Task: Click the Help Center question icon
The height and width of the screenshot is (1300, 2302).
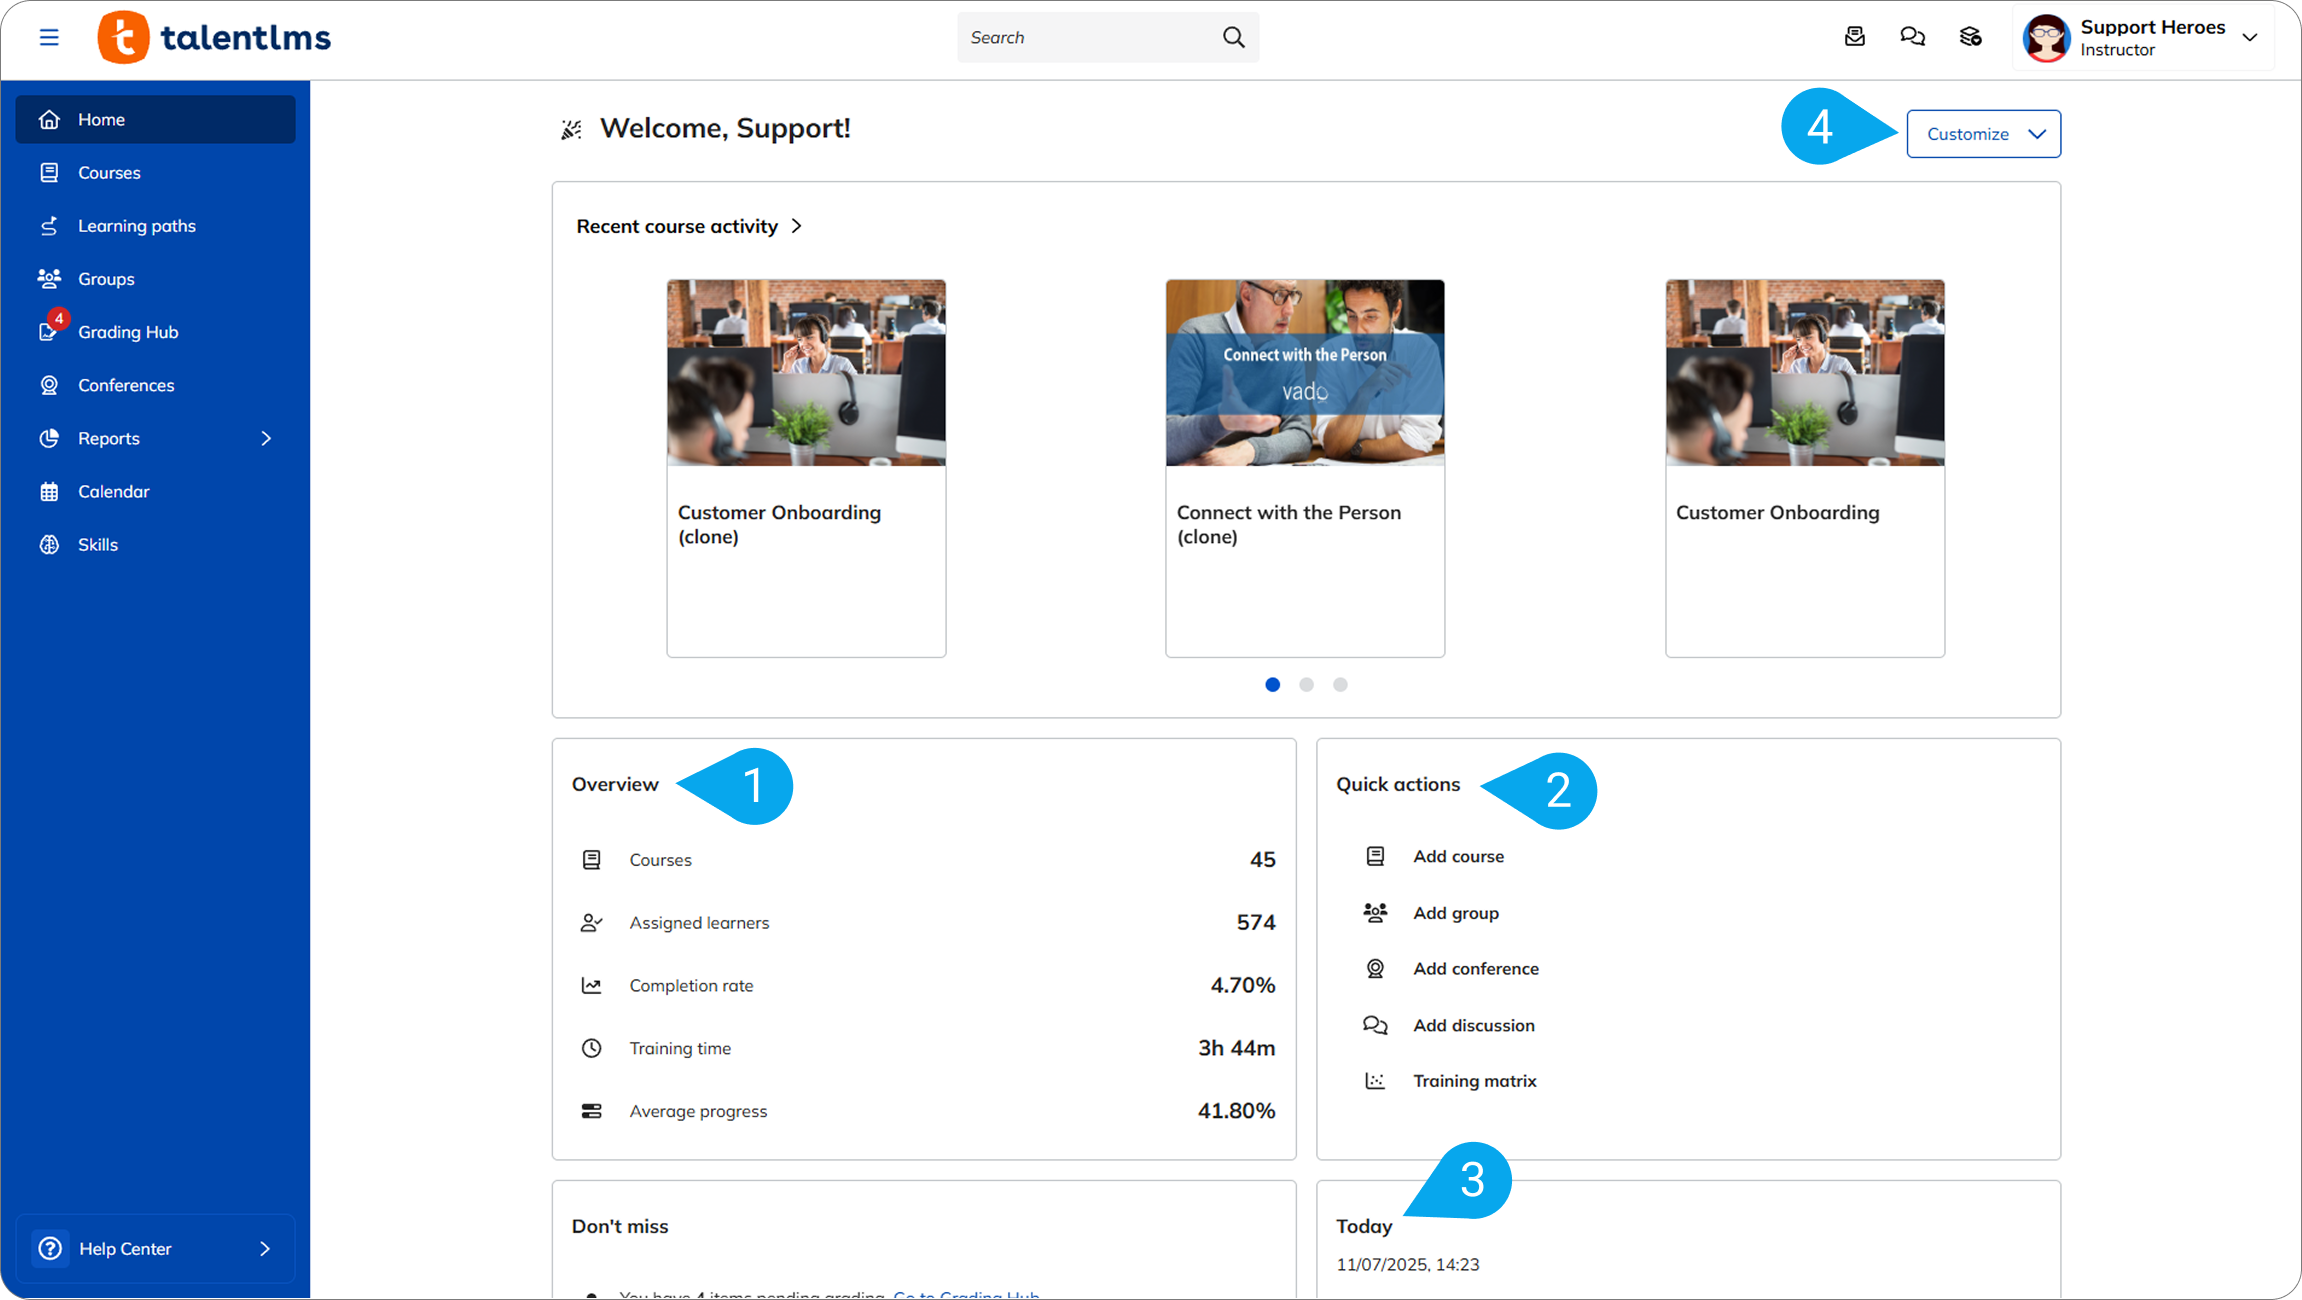Action: 50,1248
